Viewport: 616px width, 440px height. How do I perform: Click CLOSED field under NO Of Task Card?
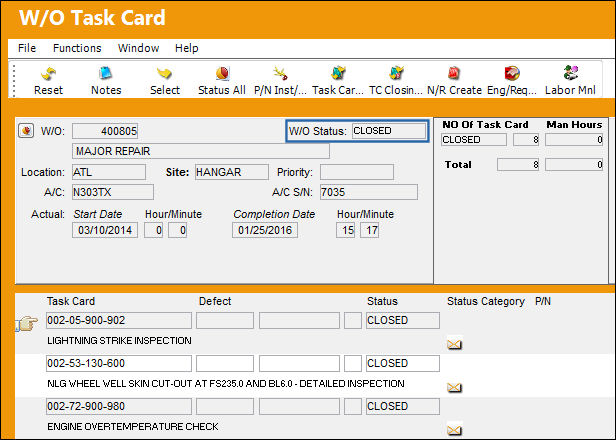(474, 140)
